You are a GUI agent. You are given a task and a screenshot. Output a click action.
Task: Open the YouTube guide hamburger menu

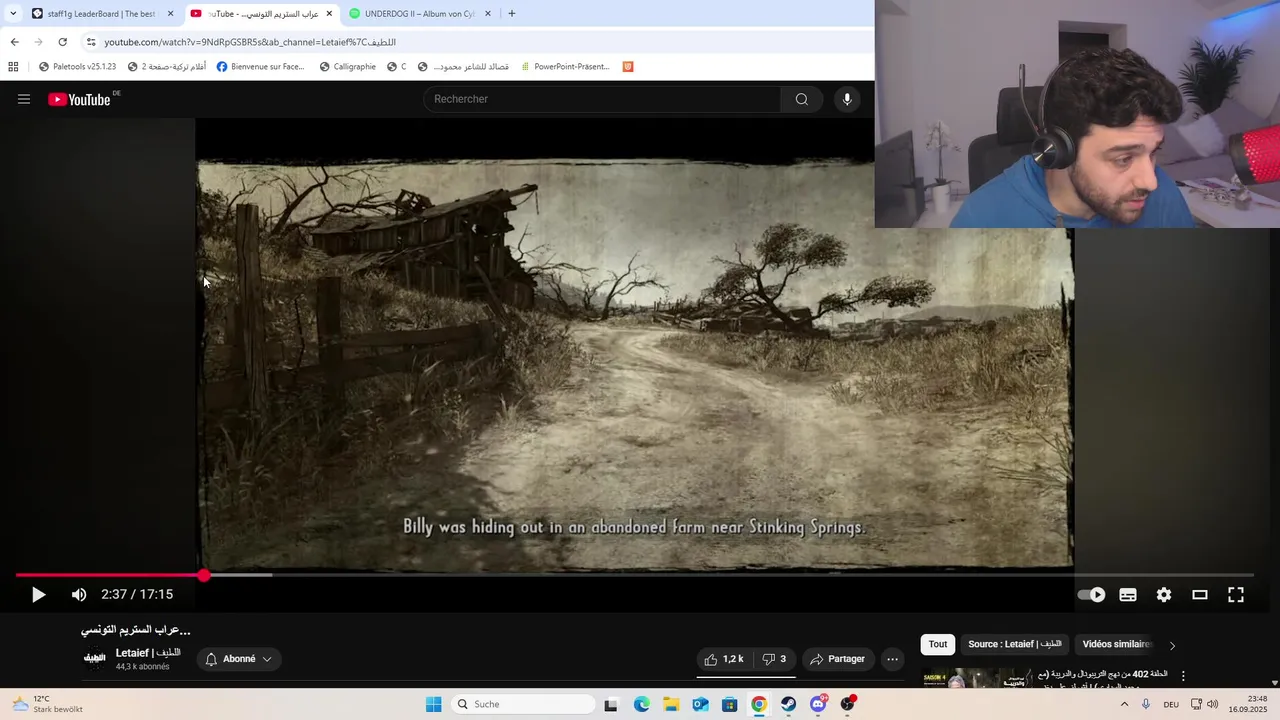[24, 99]
